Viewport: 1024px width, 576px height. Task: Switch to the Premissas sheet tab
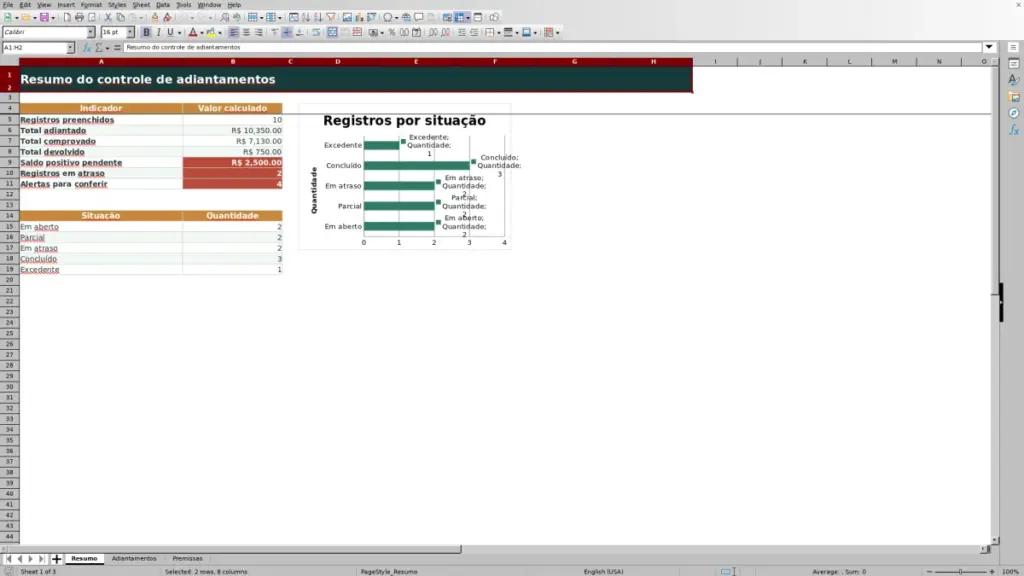point(187,559)
